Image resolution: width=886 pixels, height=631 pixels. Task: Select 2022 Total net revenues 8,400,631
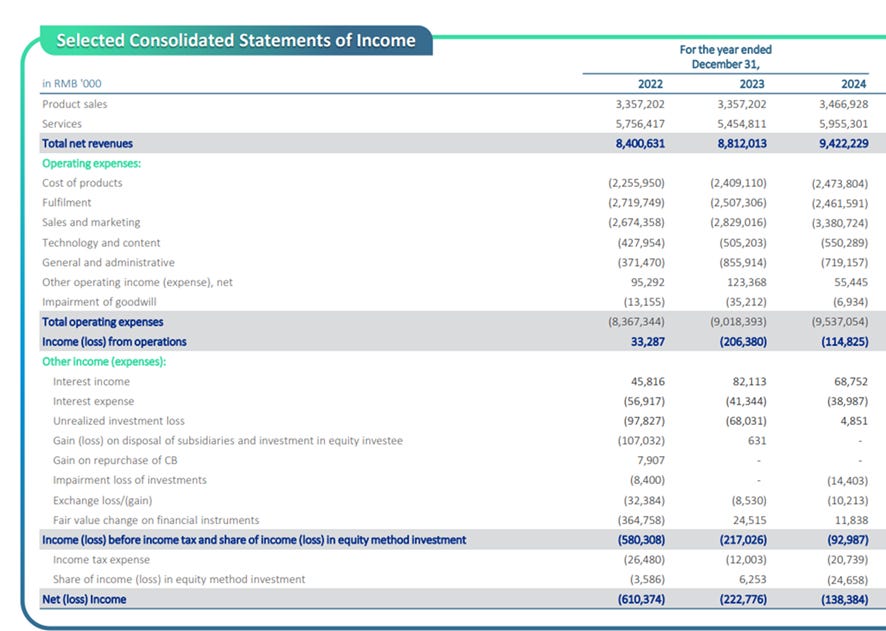(640, 143)
